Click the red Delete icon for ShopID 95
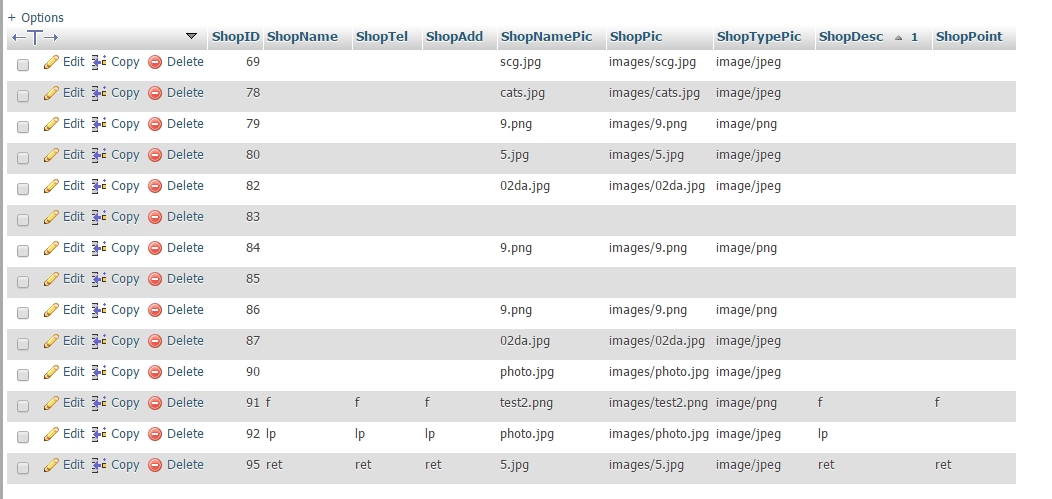 click(x=155, y=465)
